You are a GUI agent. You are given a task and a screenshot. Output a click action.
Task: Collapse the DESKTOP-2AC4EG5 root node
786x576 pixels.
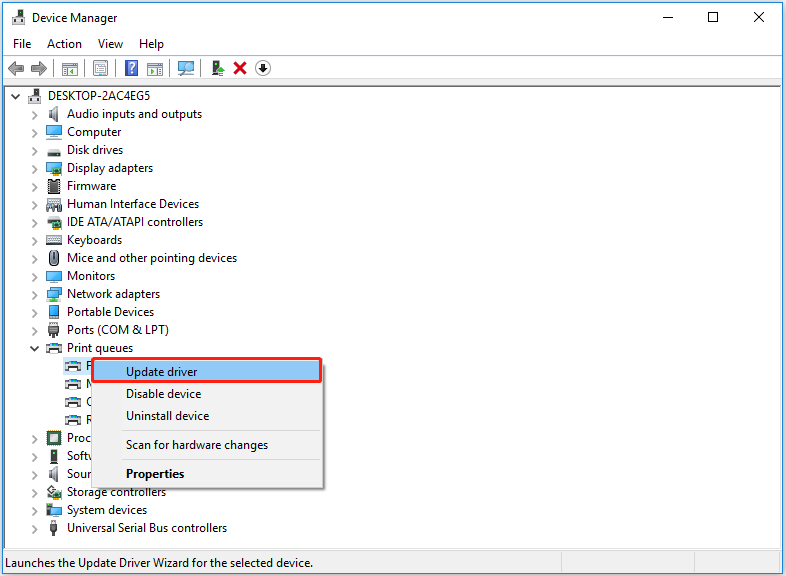pos(16,96)
